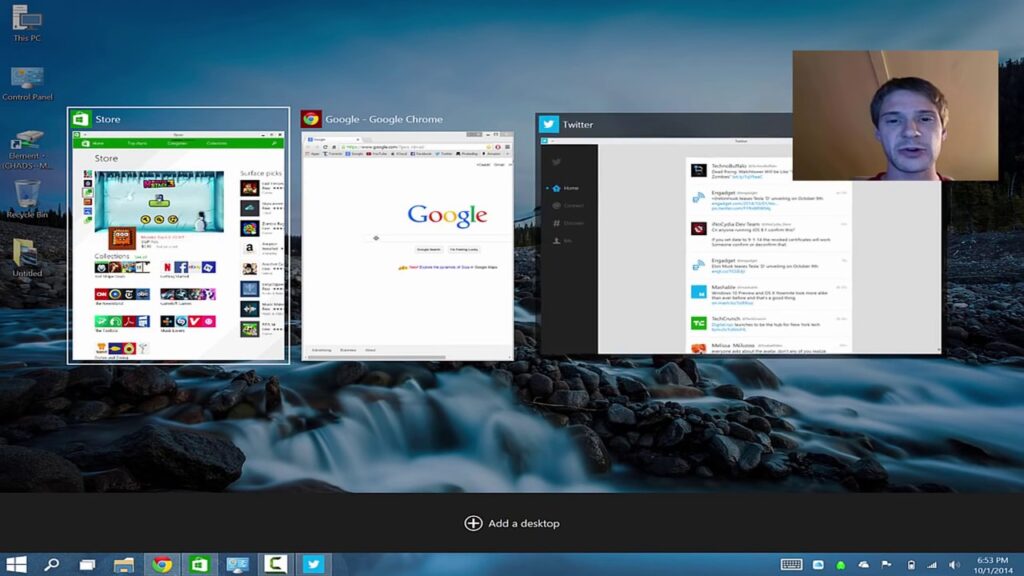This screenshot has height=576, width=1024.
Task: Click the I'm Feeling Lucky button on Google
Action: (x=465, y=249)
